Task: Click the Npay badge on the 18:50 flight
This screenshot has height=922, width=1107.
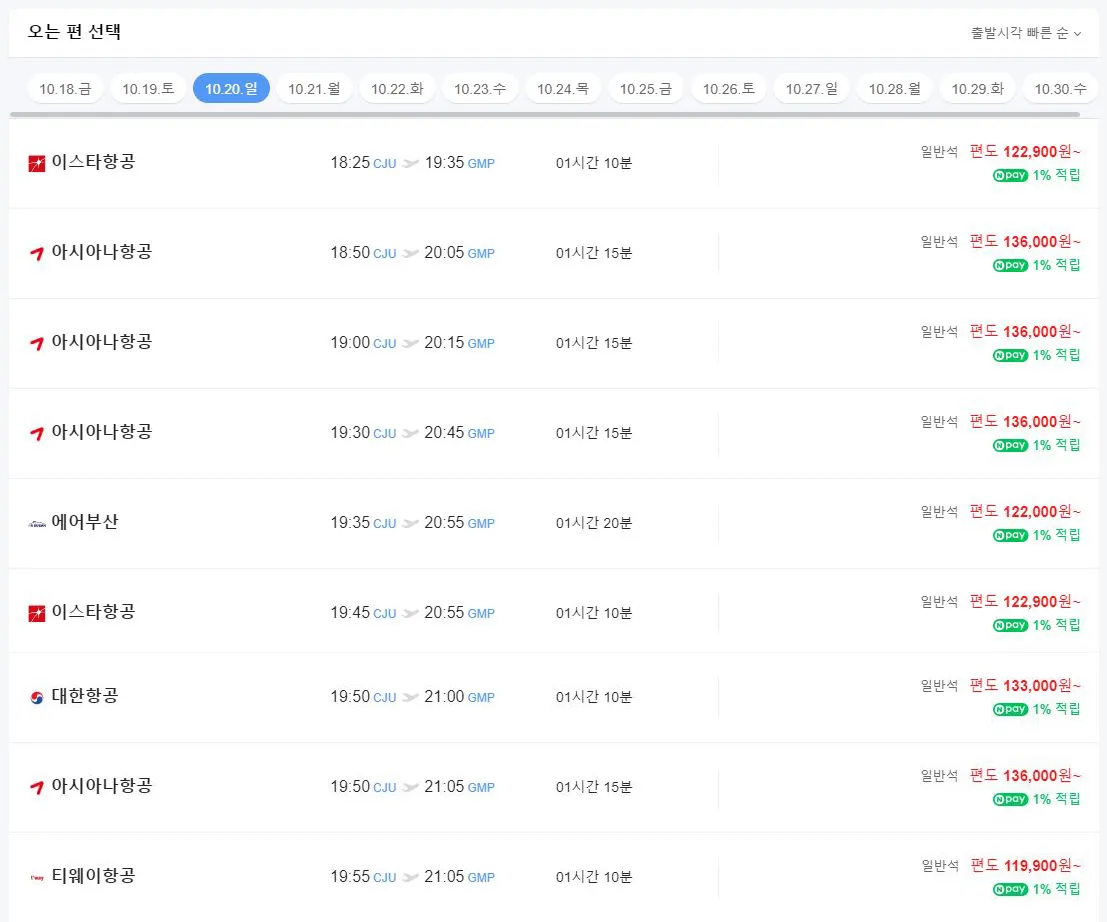Action: click(x=1010, y=265)
